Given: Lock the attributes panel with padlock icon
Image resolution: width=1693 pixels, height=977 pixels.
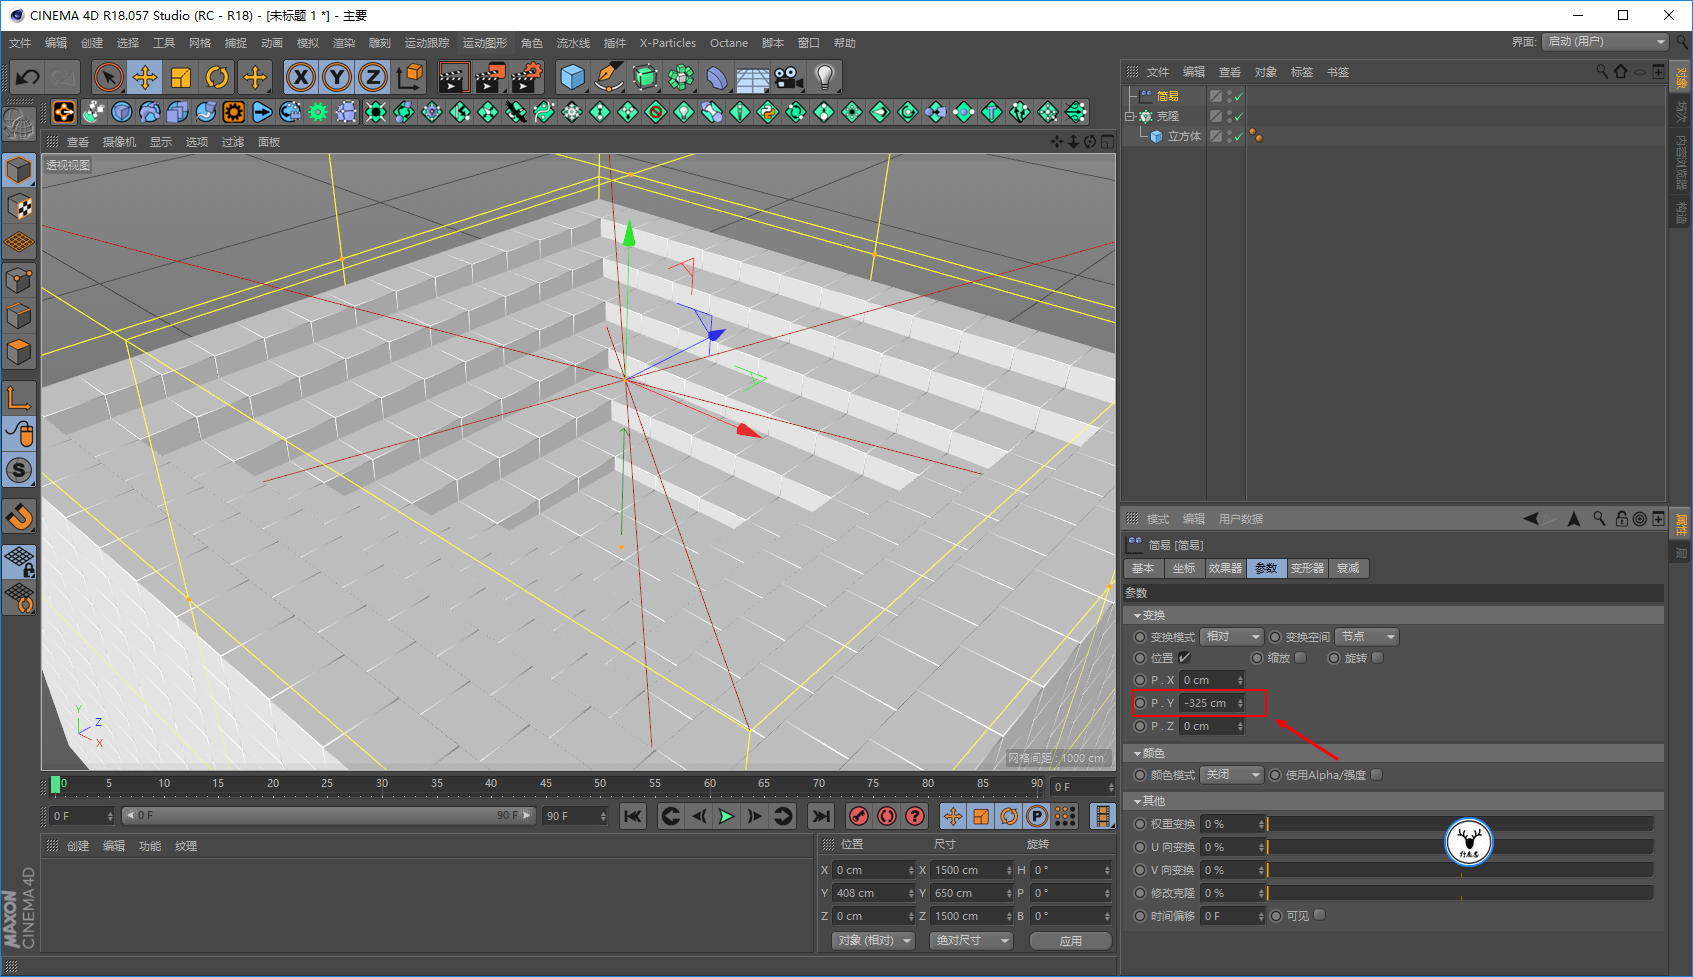Looking at the screenshot, I should click(1621, 518).
